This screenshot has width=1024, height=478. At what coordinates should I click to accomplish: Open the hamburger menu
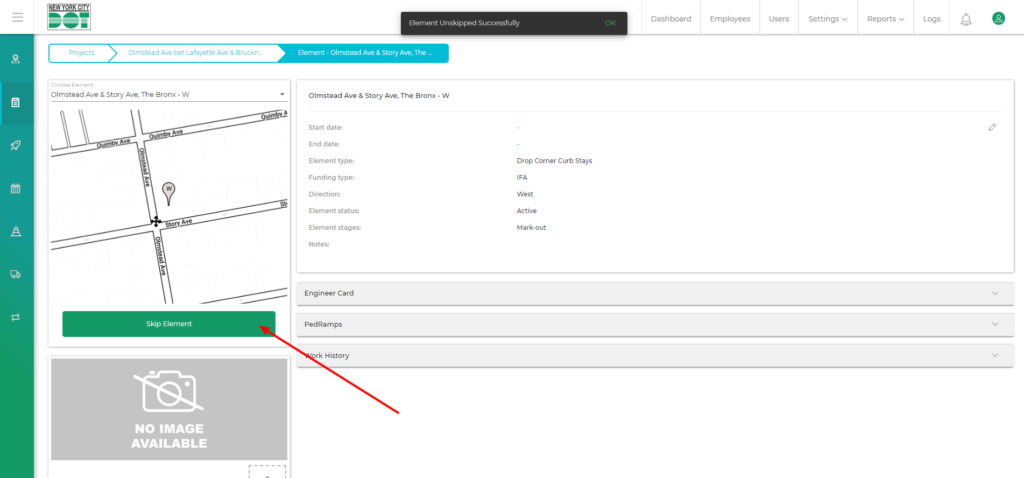(17, 18)
